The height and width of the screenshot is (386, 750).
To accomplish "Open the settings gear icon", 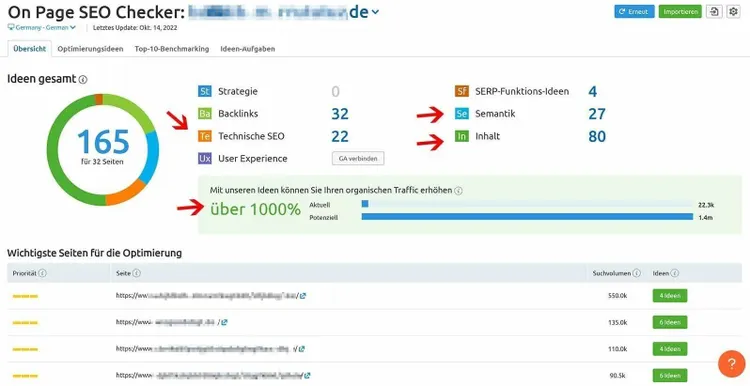I will point(733,12).
